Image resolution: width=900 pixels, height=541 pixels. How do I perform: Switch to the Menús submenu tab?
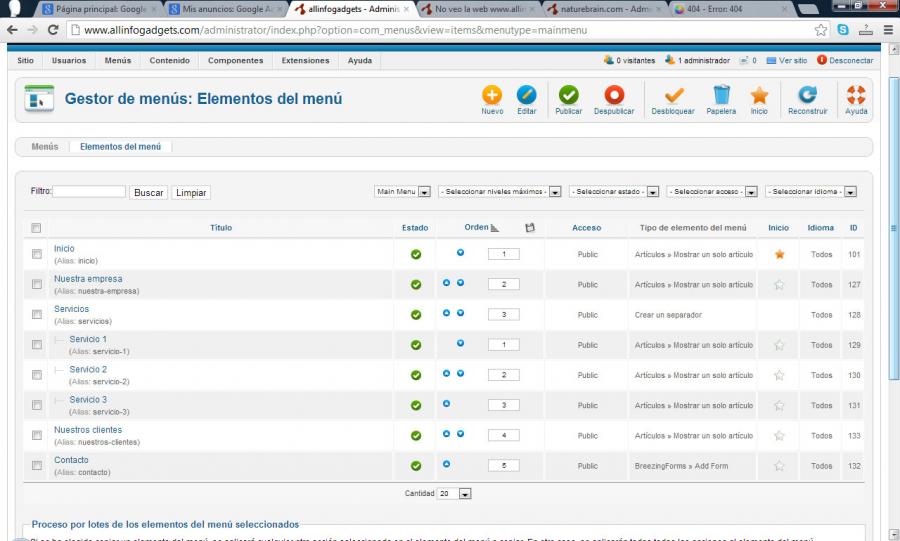(x=45, y=147)
